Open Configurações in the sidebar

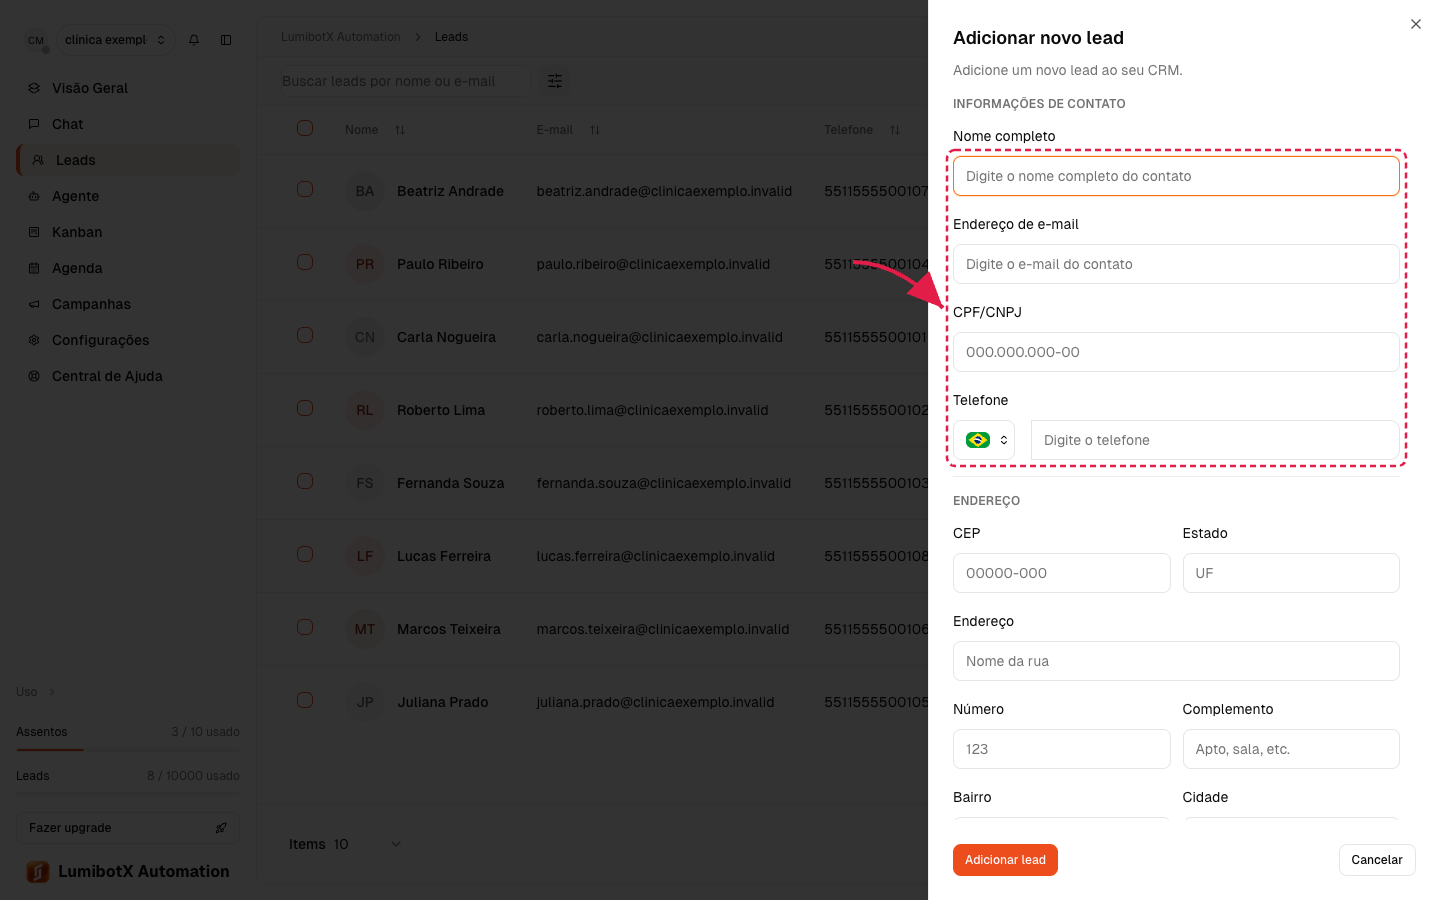coord(128,340)
